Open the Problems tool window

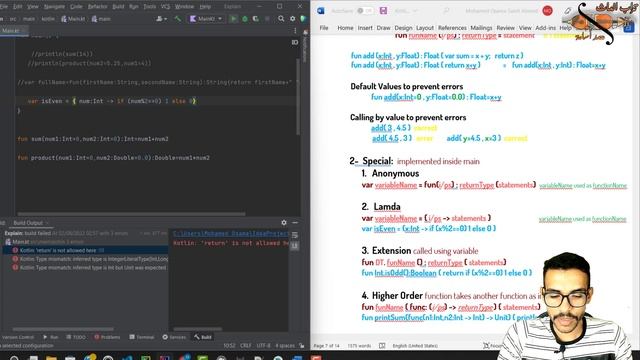point(107,337)
